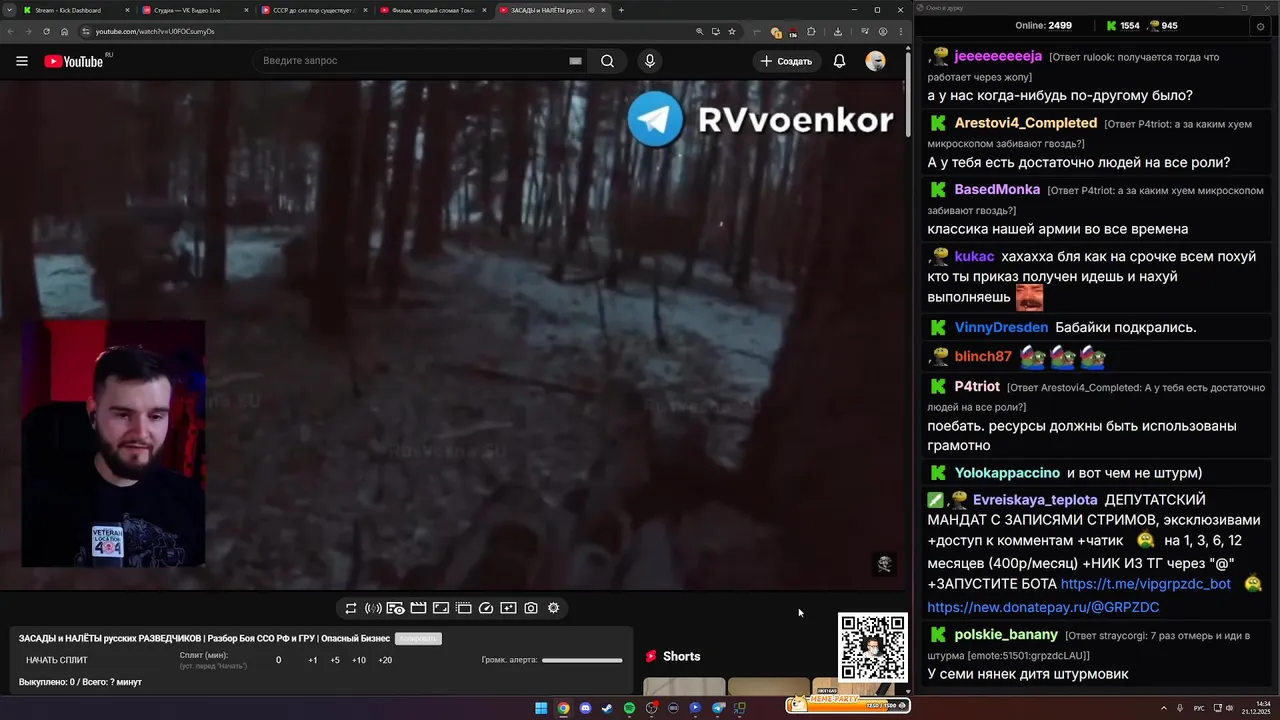
Task: Go to YouTube home via logo
Action: click(74, 61)
